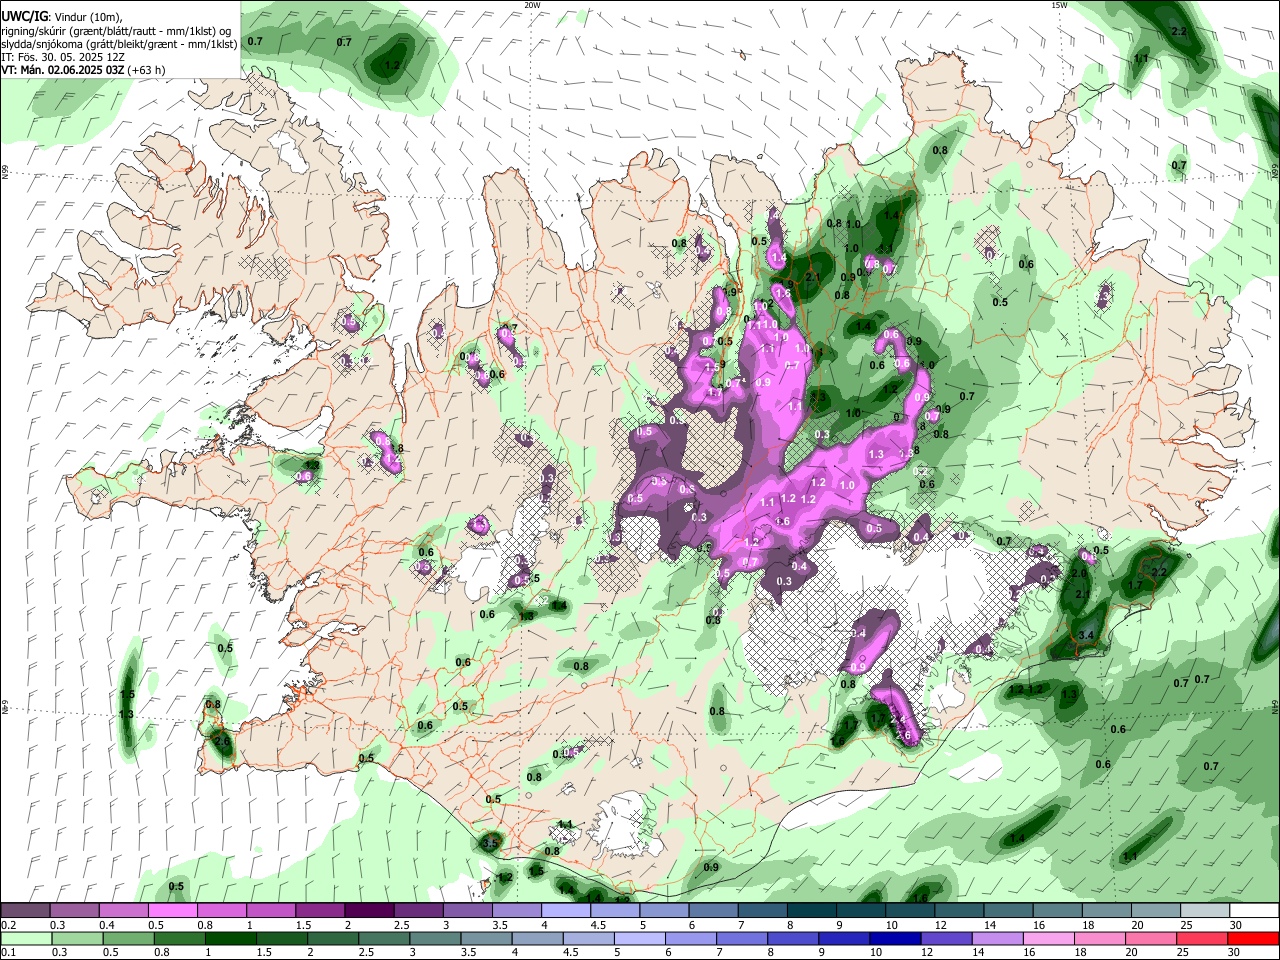
Task: Click the darkest purple swatch between 2 and 2.5
Action: click(x=369, y=911)
